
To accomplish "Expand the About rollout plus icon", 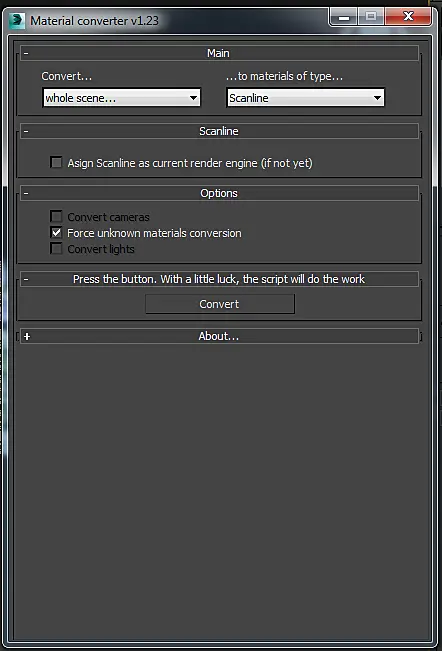I will point(27,336).
